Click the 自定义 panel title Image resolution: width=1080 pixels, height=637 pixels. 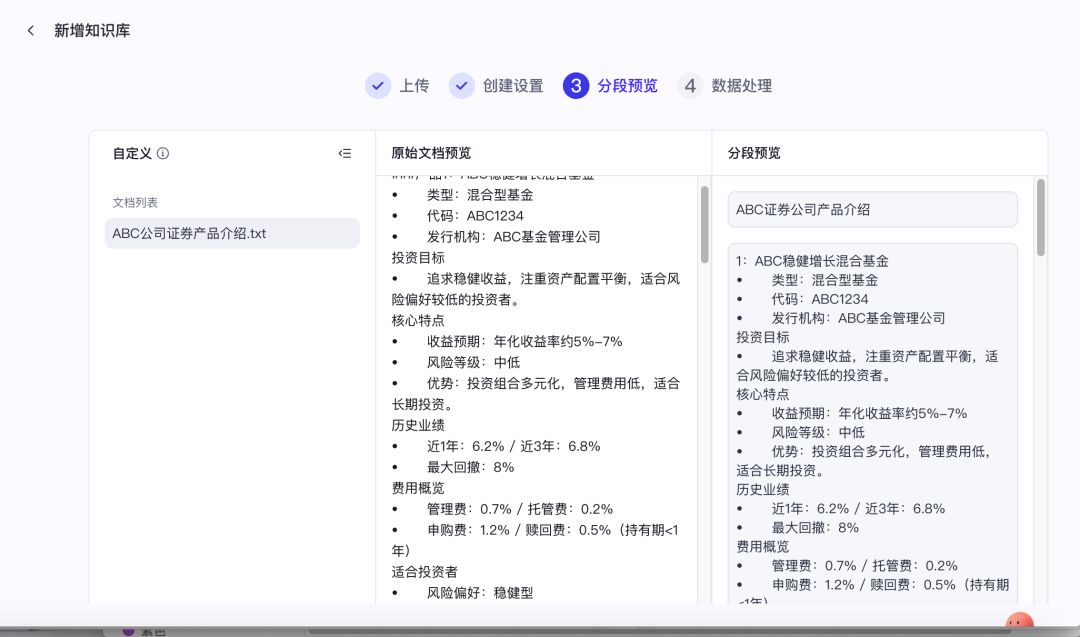132,154
